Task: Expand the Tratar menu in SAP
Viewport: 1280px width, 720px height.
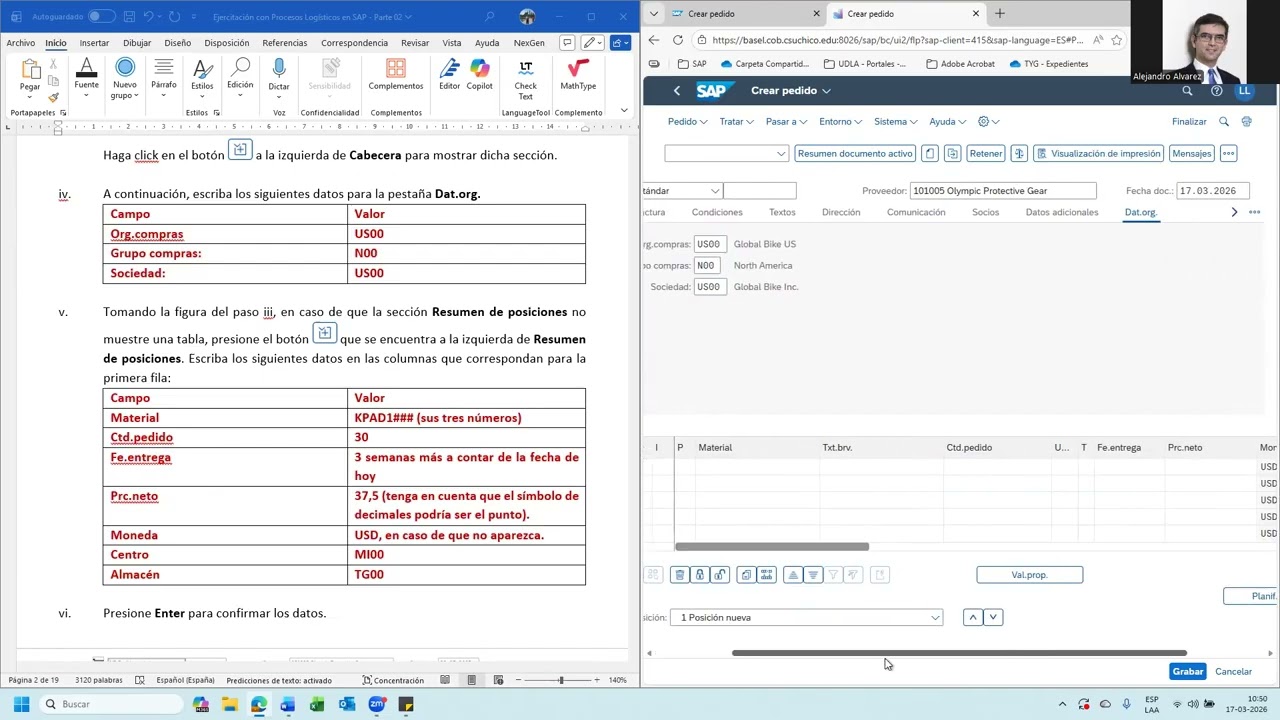Action: (x=737, y=121)
